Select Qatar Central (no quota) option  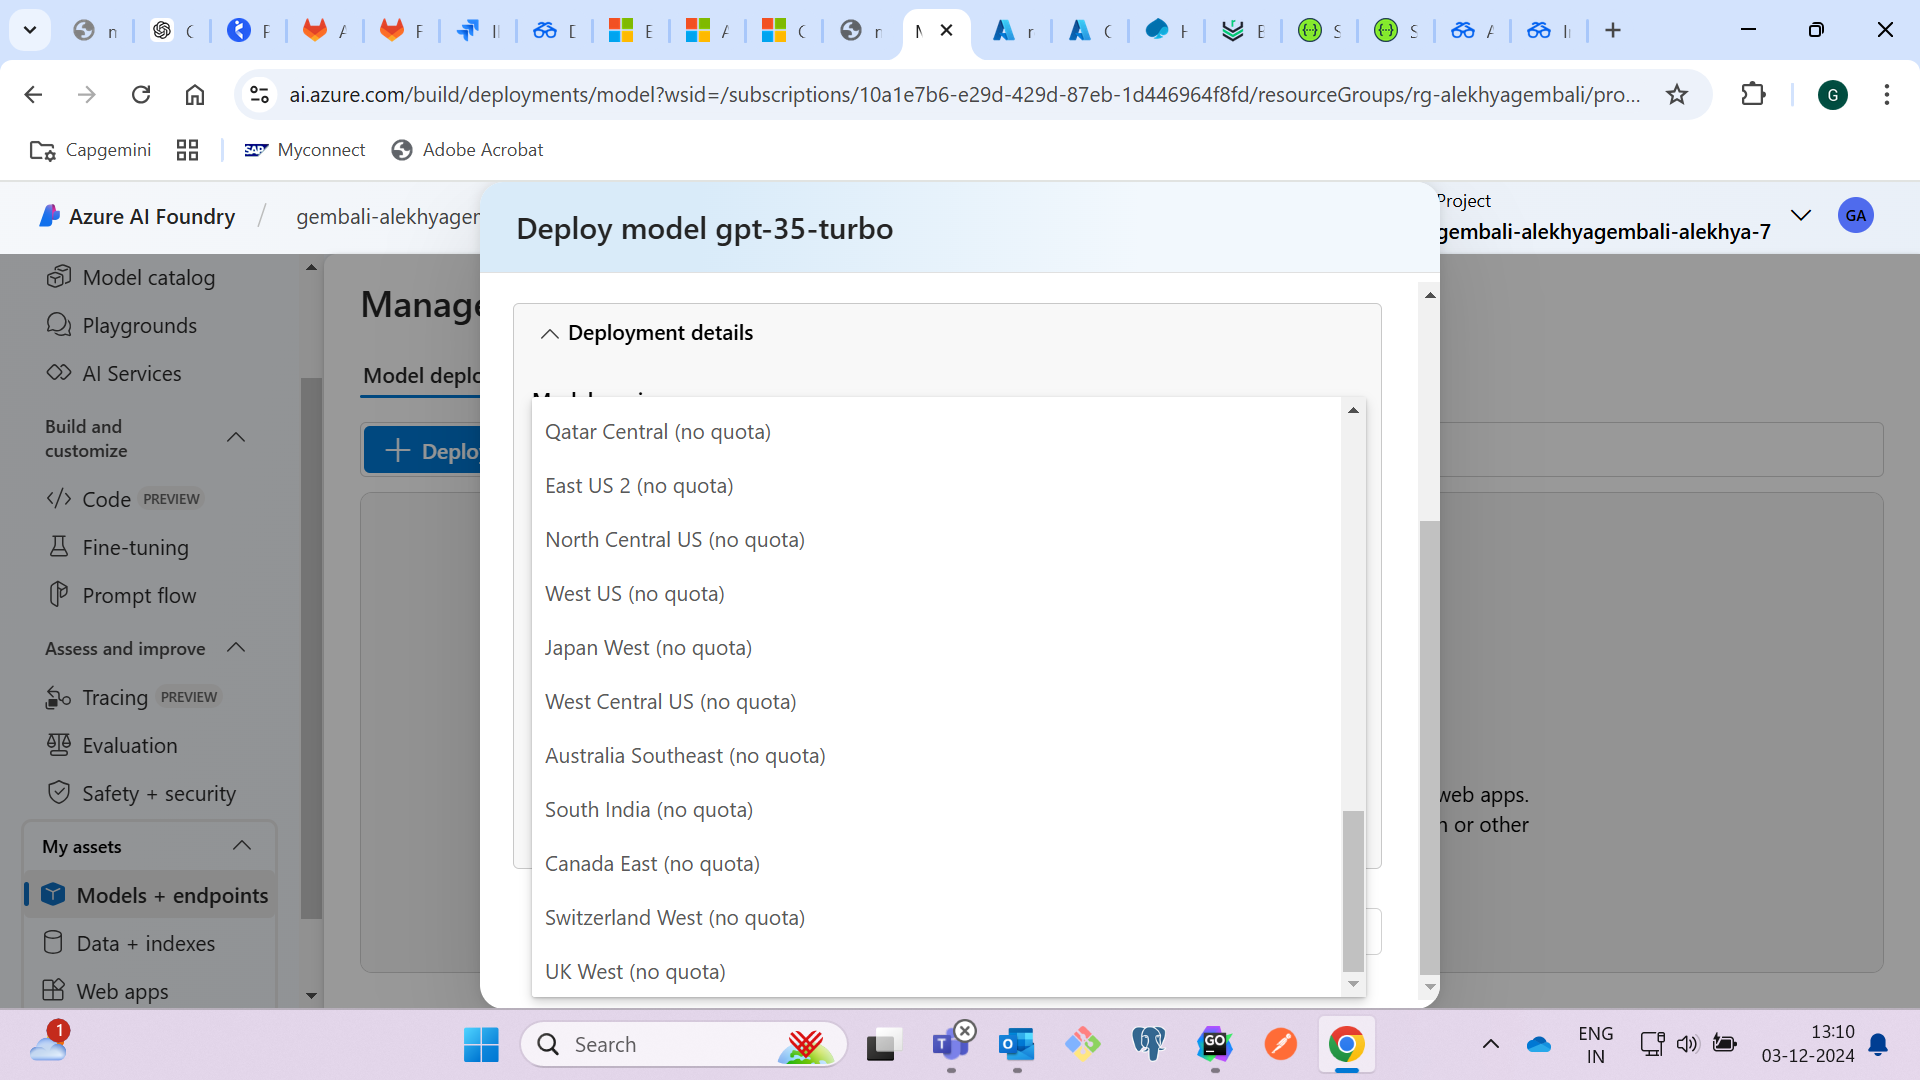936,432
